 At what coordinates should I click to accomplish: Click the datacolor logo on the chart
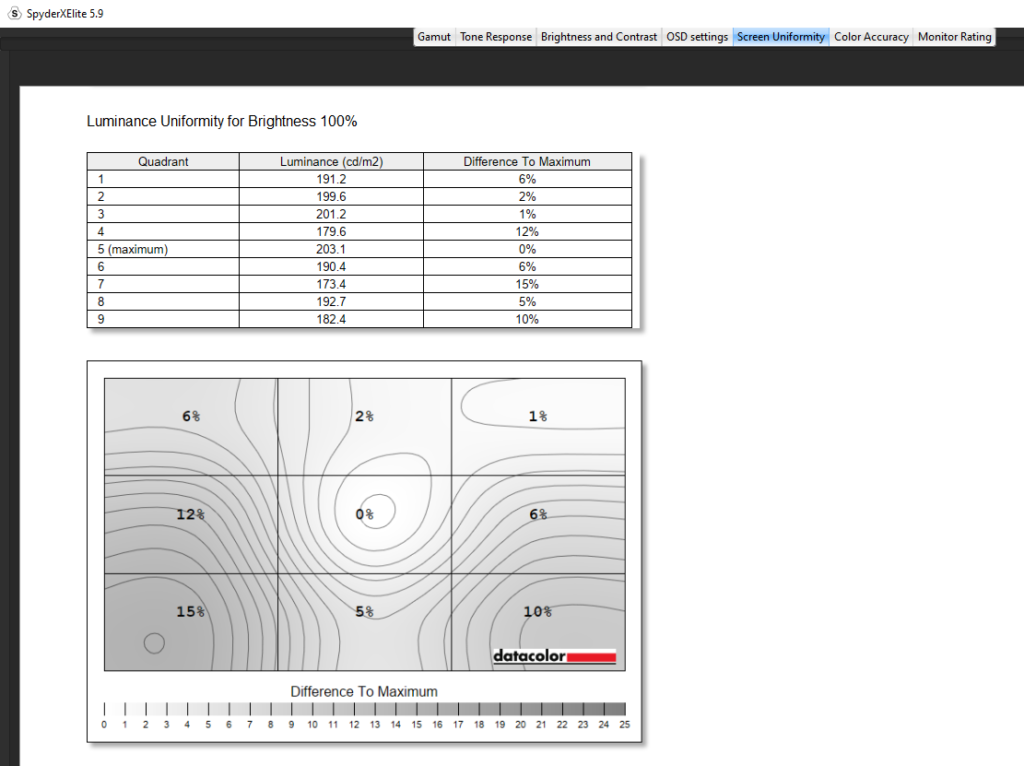coord(554,656)
